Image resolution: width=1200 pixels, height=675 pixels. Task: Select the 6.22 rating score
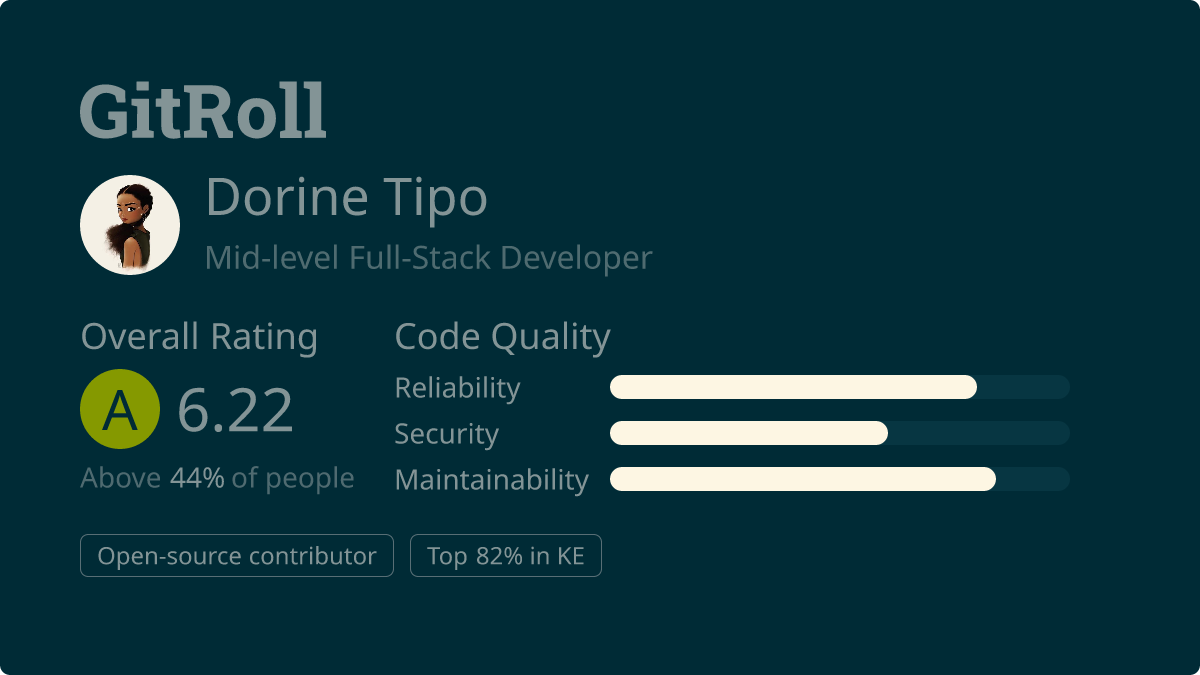(x=236, y=410)
